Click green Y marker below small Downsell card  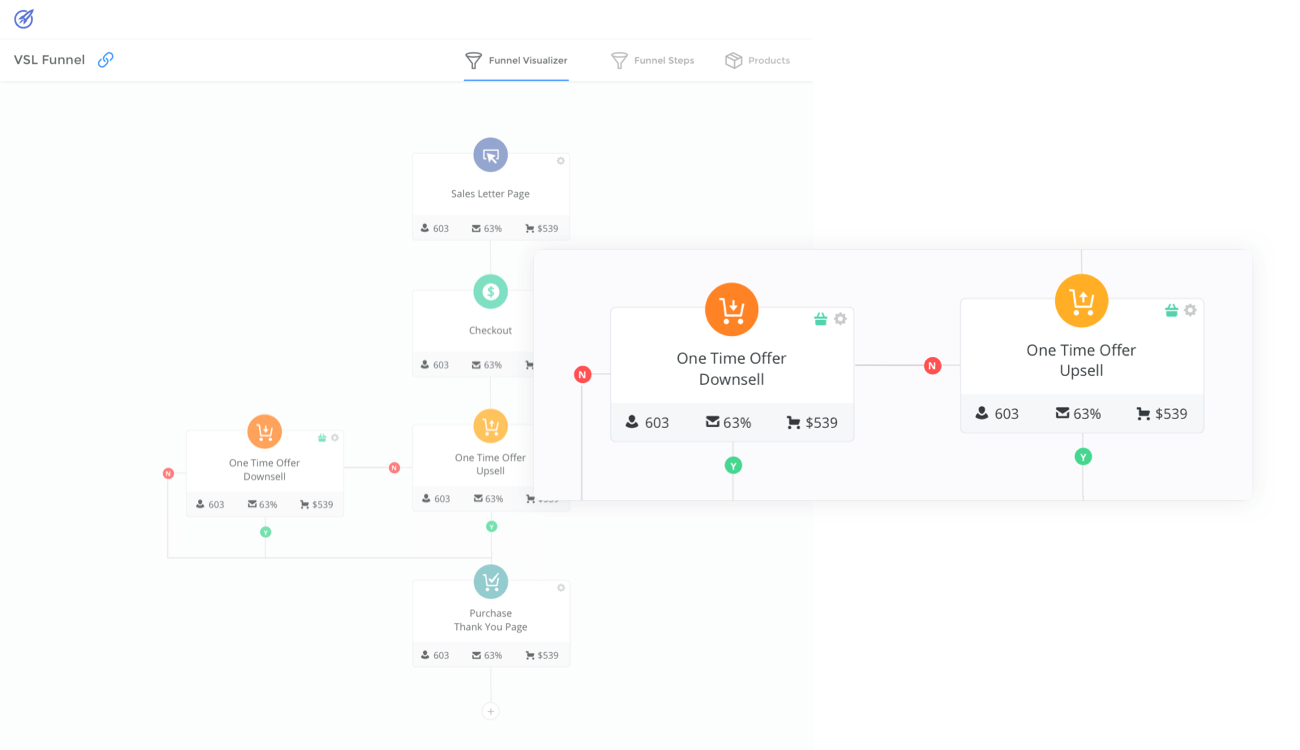(265, 532)
